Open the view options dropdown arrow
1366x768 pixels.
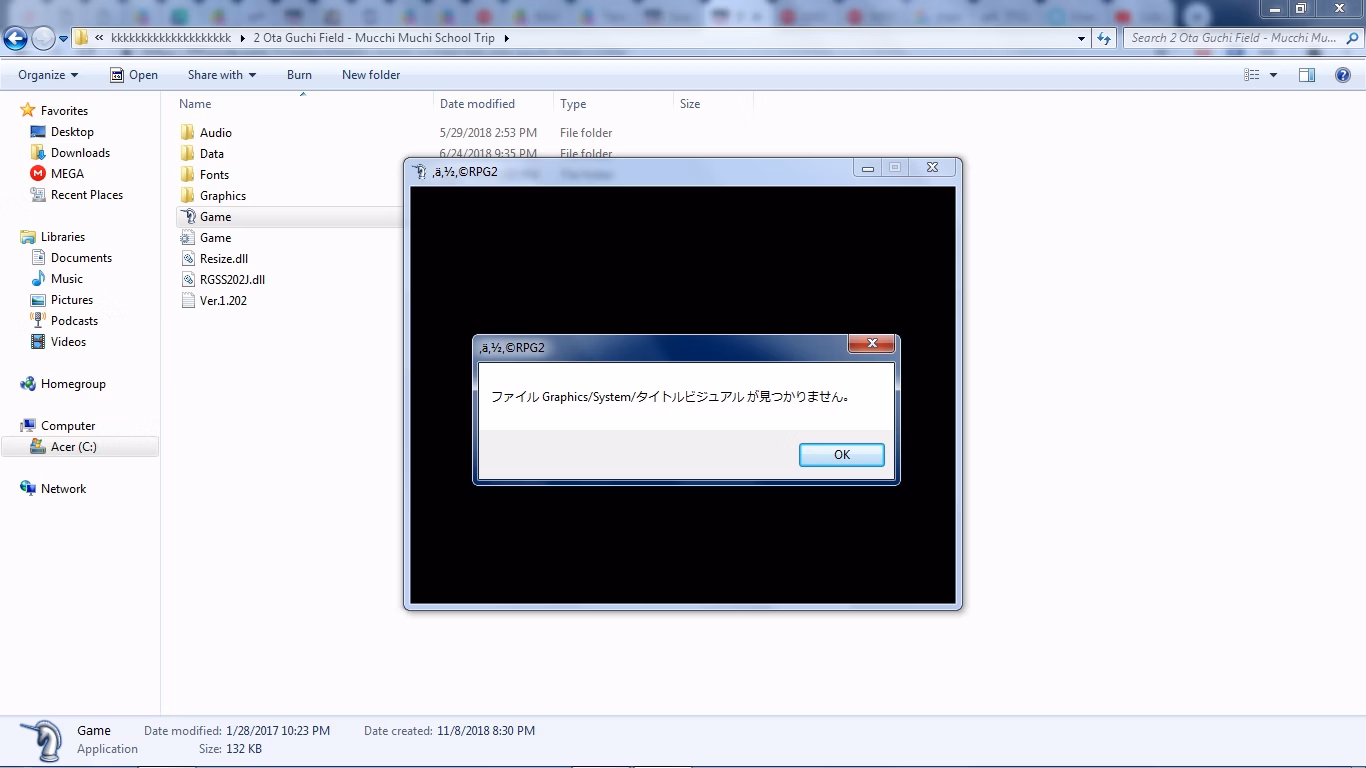(1273, 75)
